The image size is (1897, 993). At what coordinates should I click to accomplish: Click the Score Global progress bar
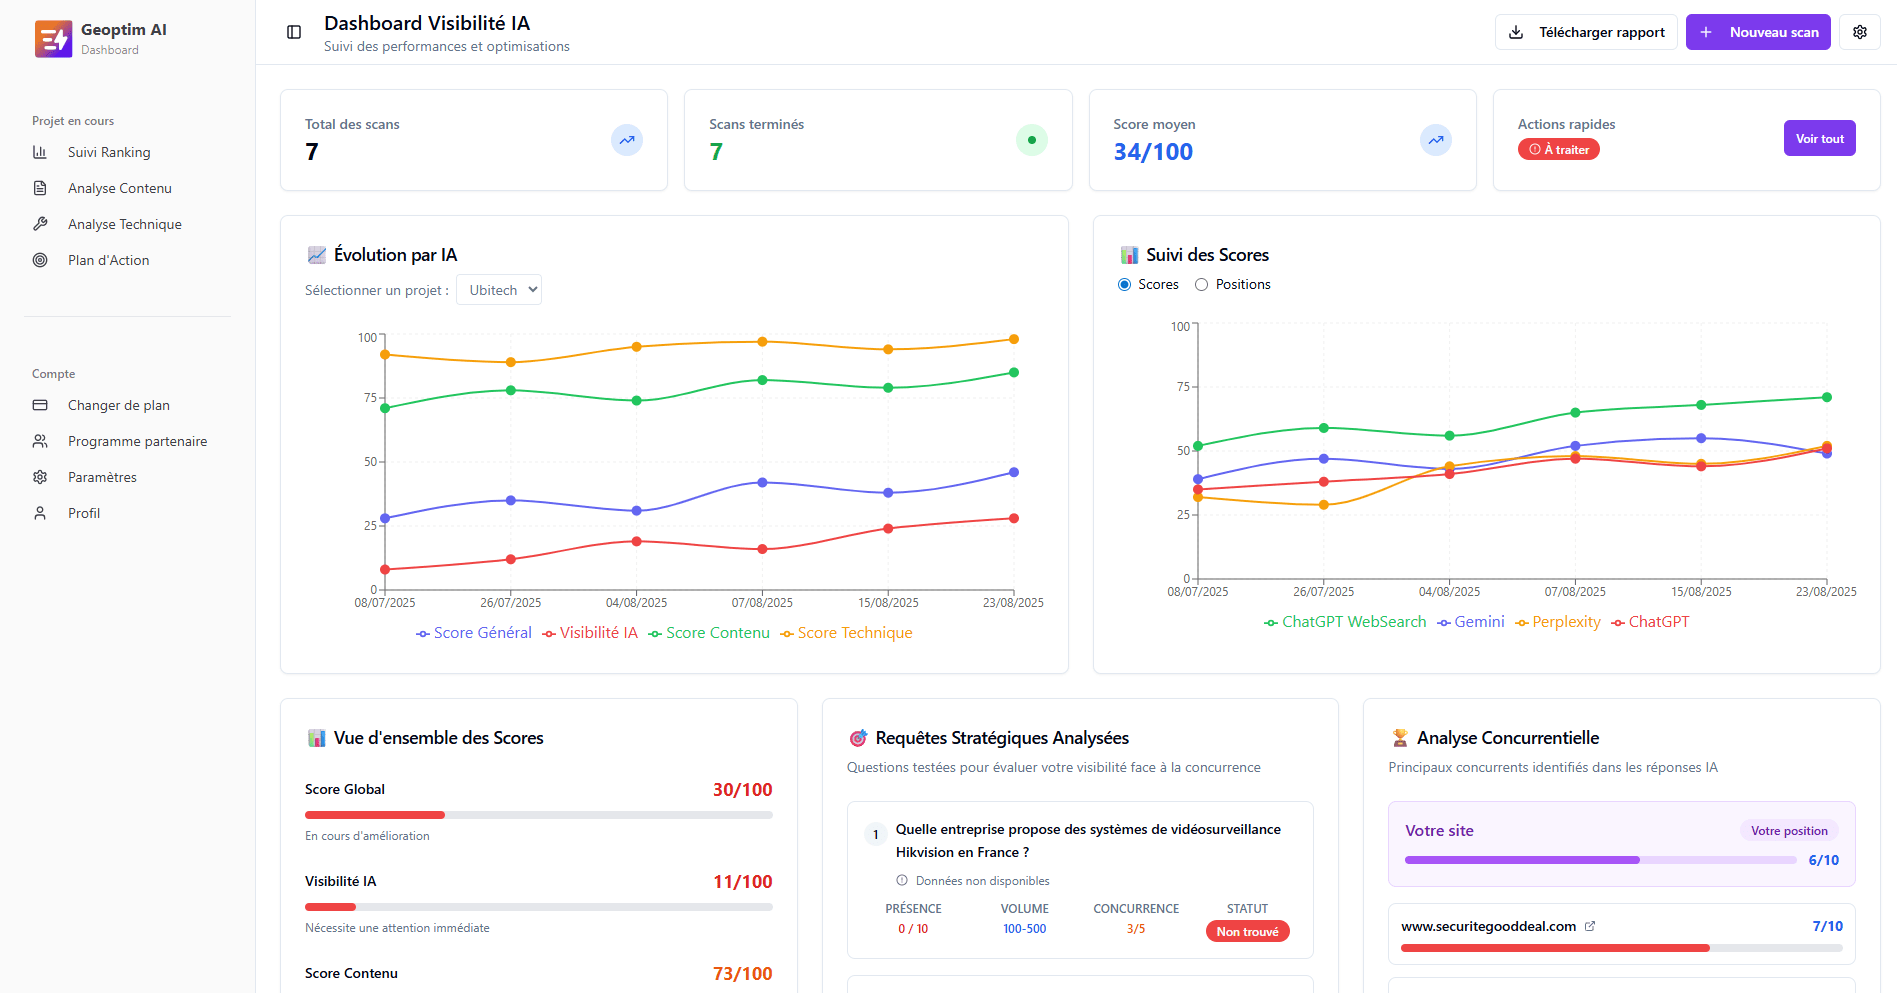pyautogui.click(x=538, y=815)
